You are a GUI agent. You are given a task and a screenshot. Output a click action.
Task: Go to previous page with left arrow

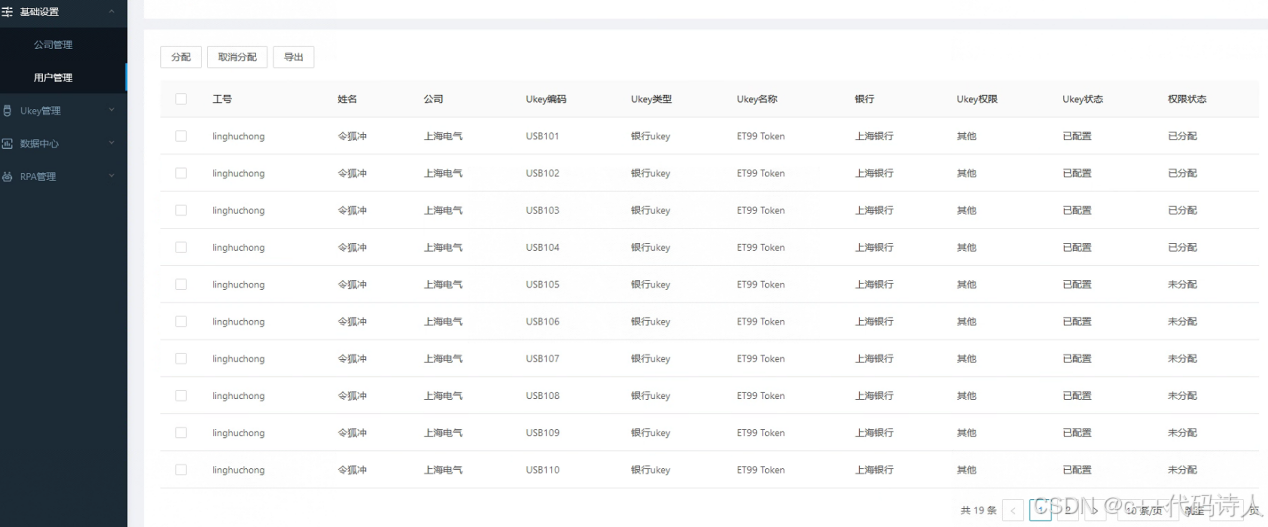pos(1013,510)
